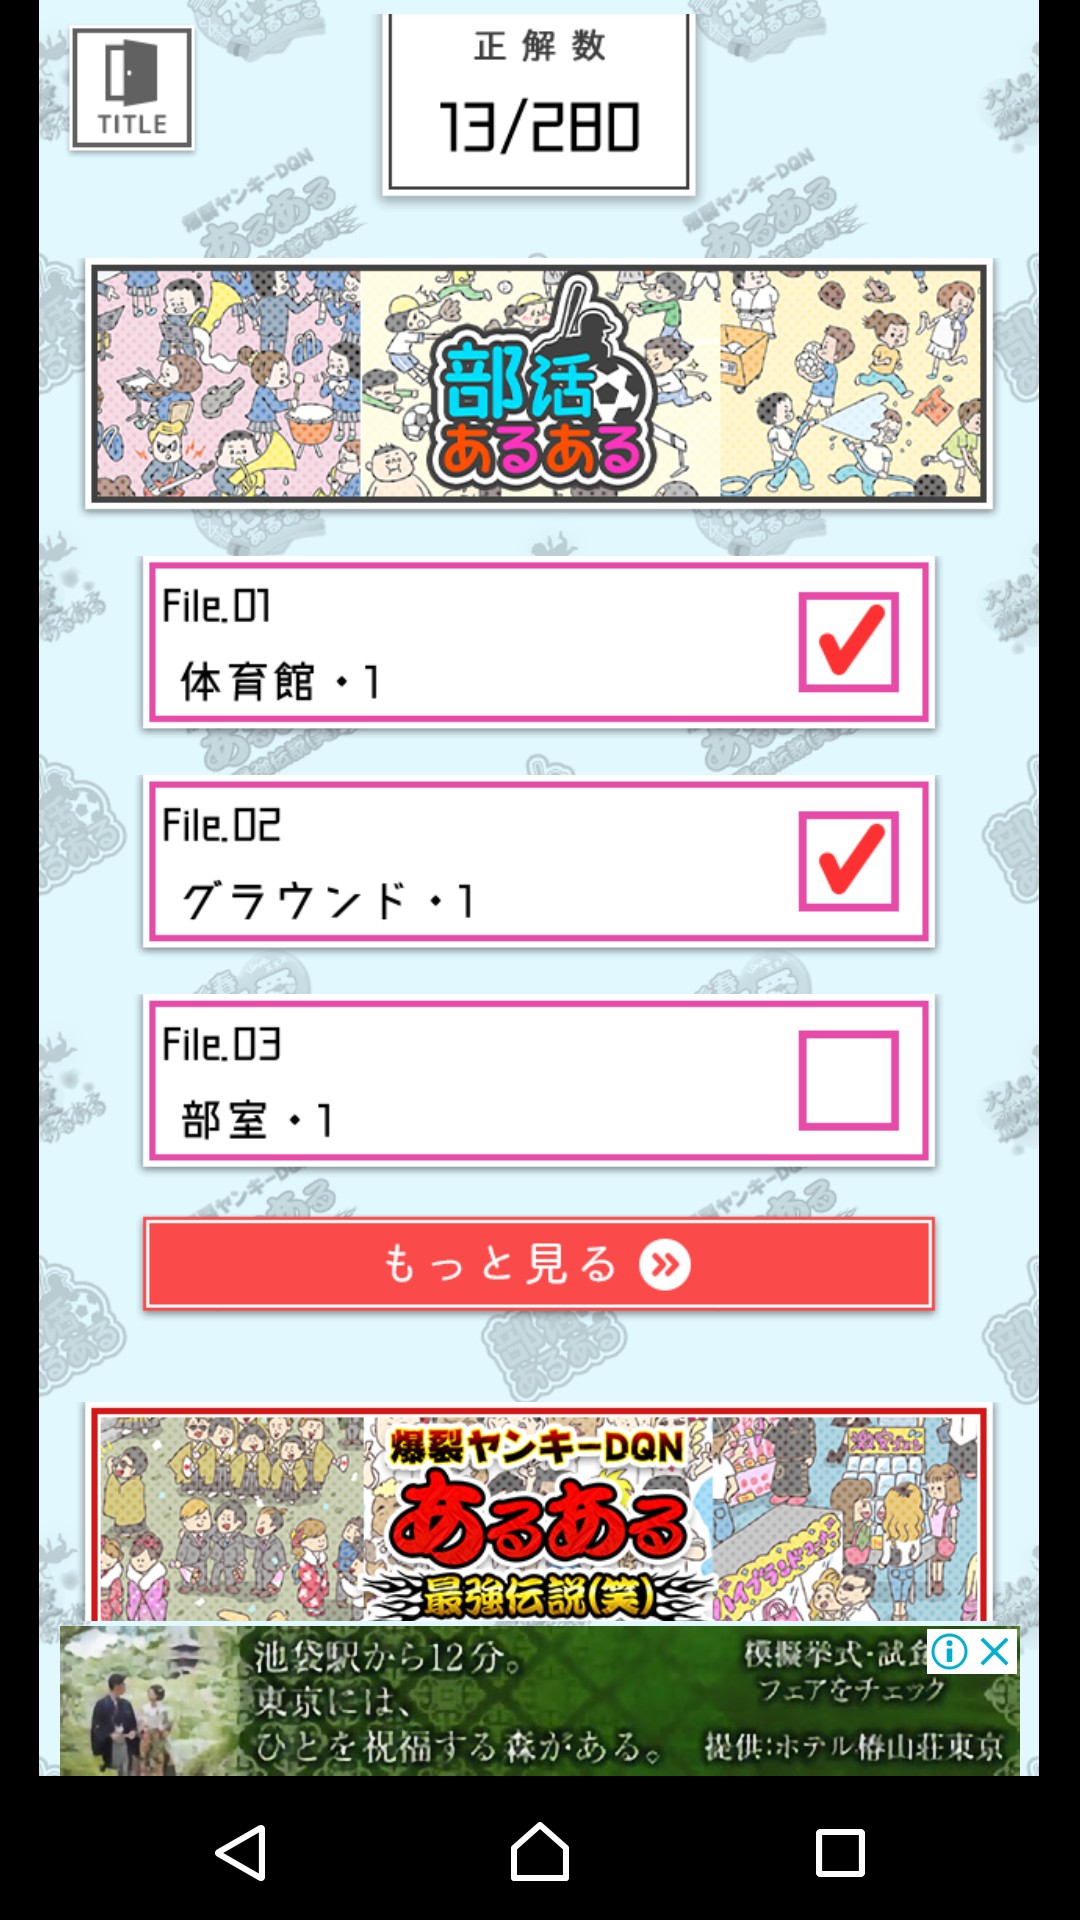Image resolution: width=1080 pixels, height=1920 pixels.
Task: Tap the Android home navigation icon
Action: coord(540,1852)
